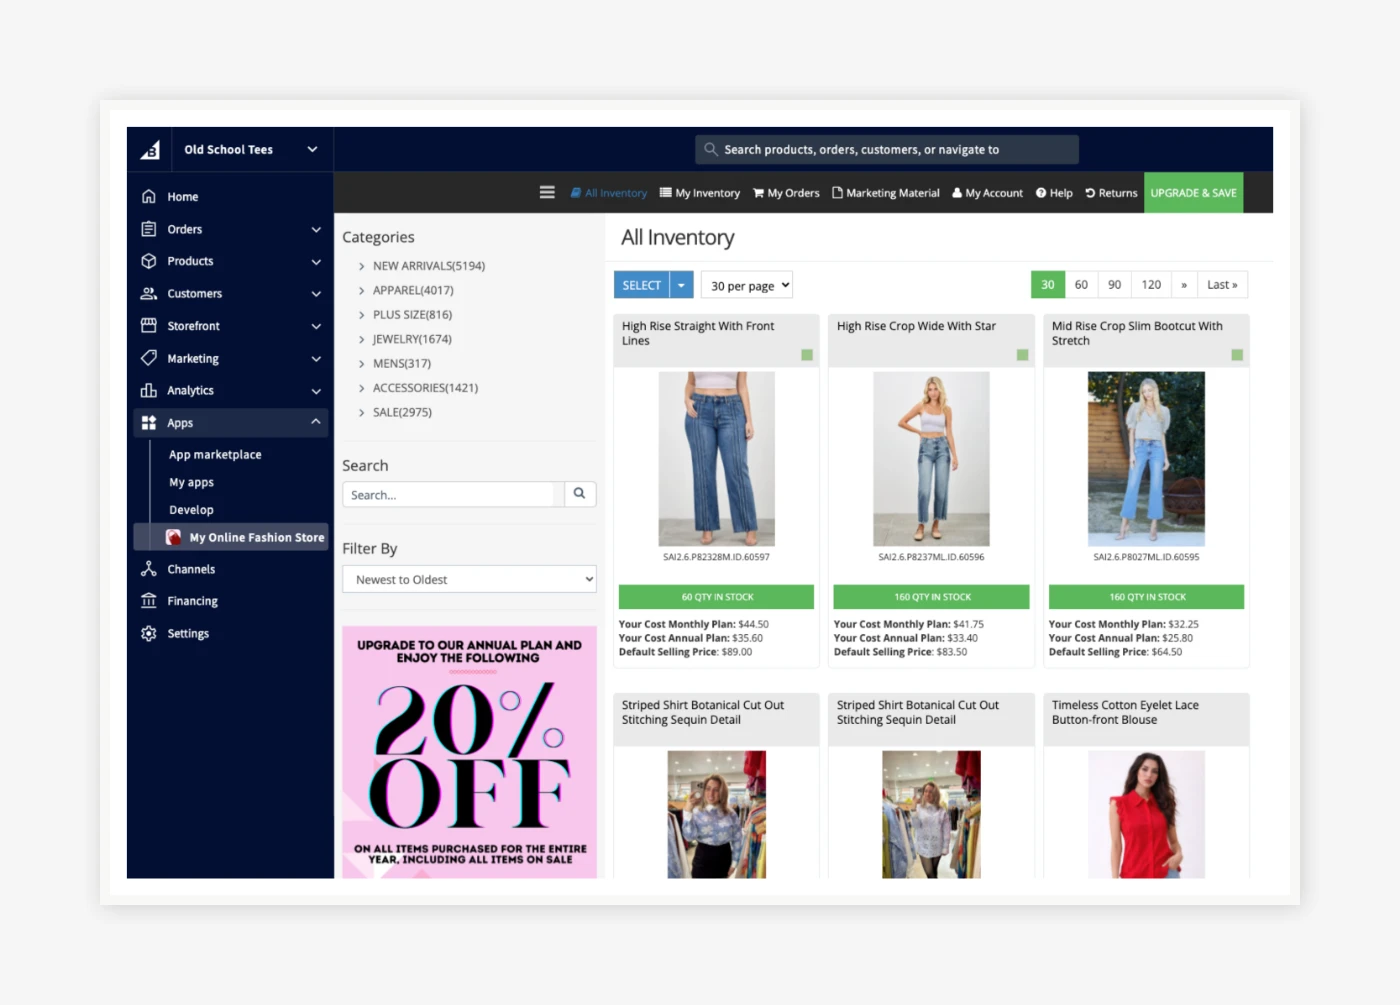
Task: Click the SELECT button
Action: (641, 285)
